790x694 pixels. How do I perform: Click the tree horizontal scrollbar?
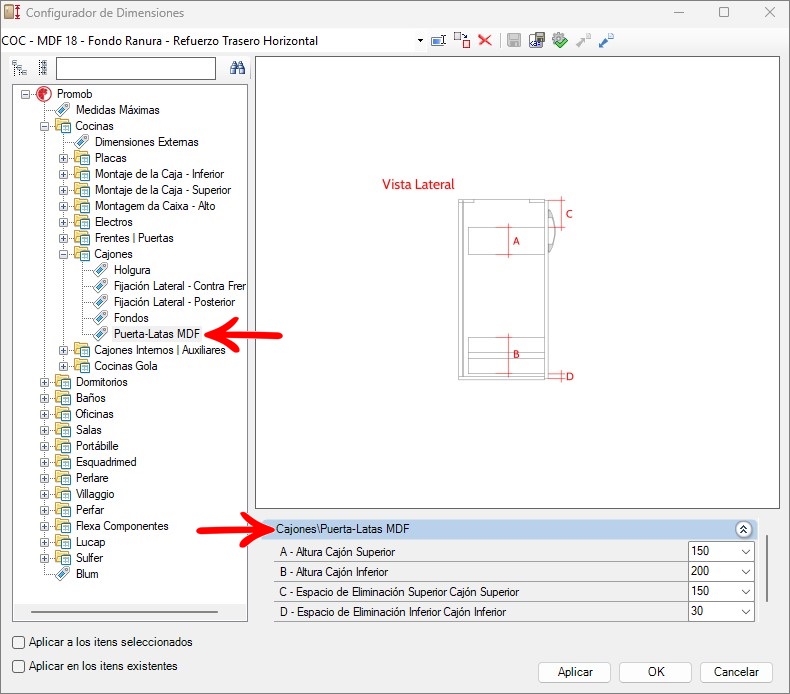(124, 612)
